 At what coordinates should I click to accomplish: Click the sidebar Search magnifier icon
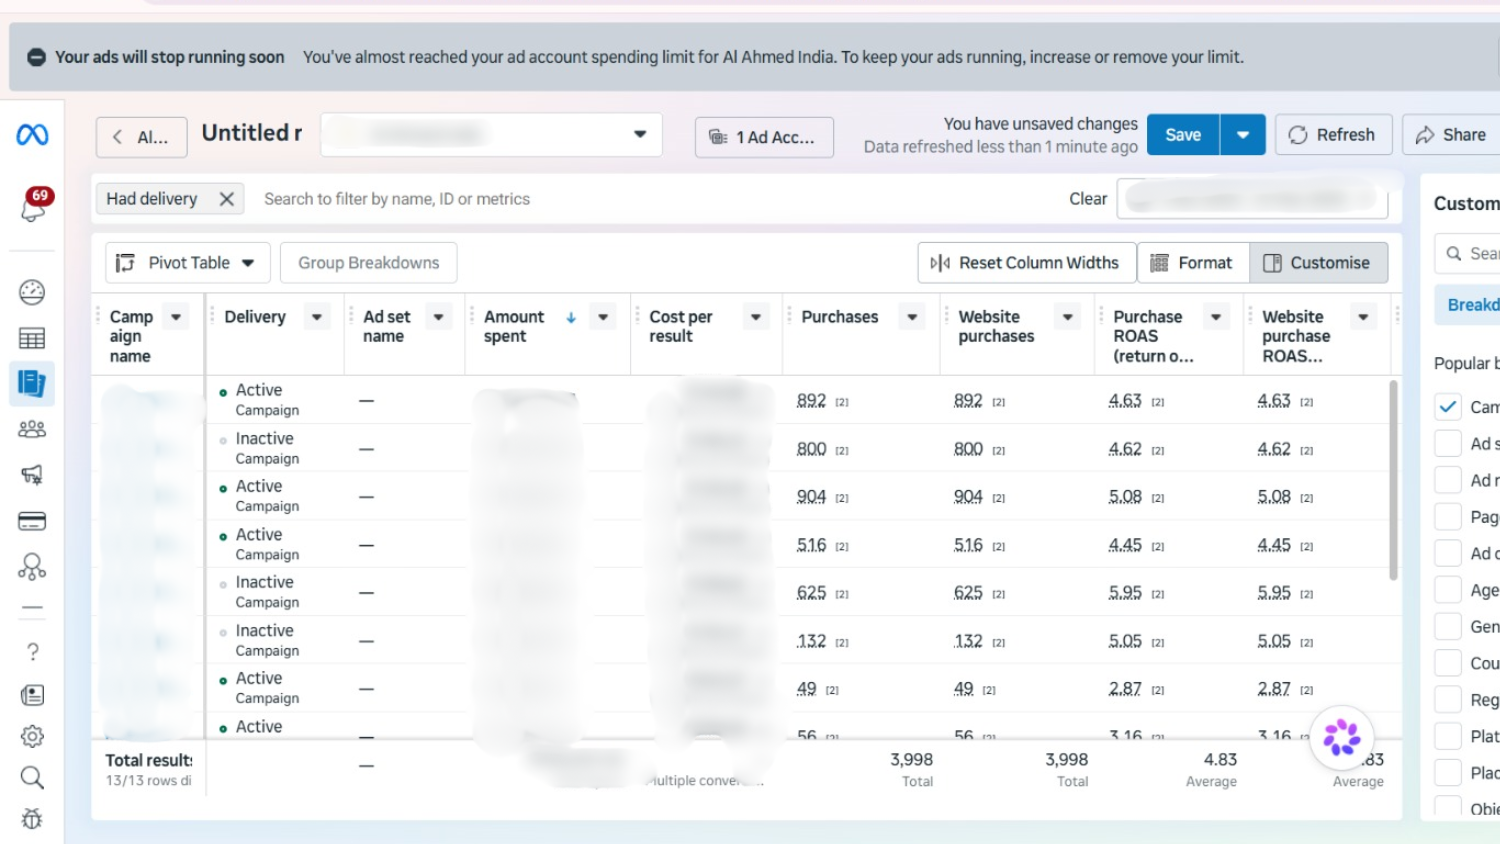(x=32, y=778)
